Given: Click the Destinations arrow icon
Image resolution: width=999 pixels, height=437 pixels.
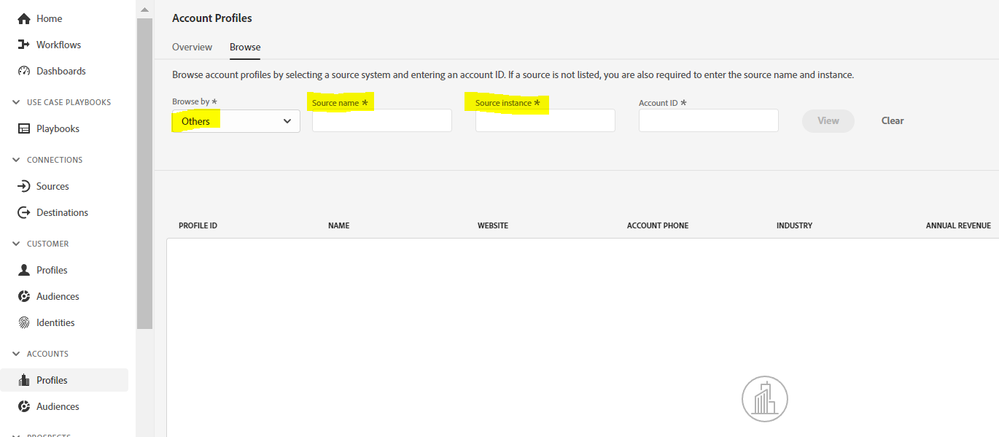Looking at the screenshot, I should pos(24,212).
